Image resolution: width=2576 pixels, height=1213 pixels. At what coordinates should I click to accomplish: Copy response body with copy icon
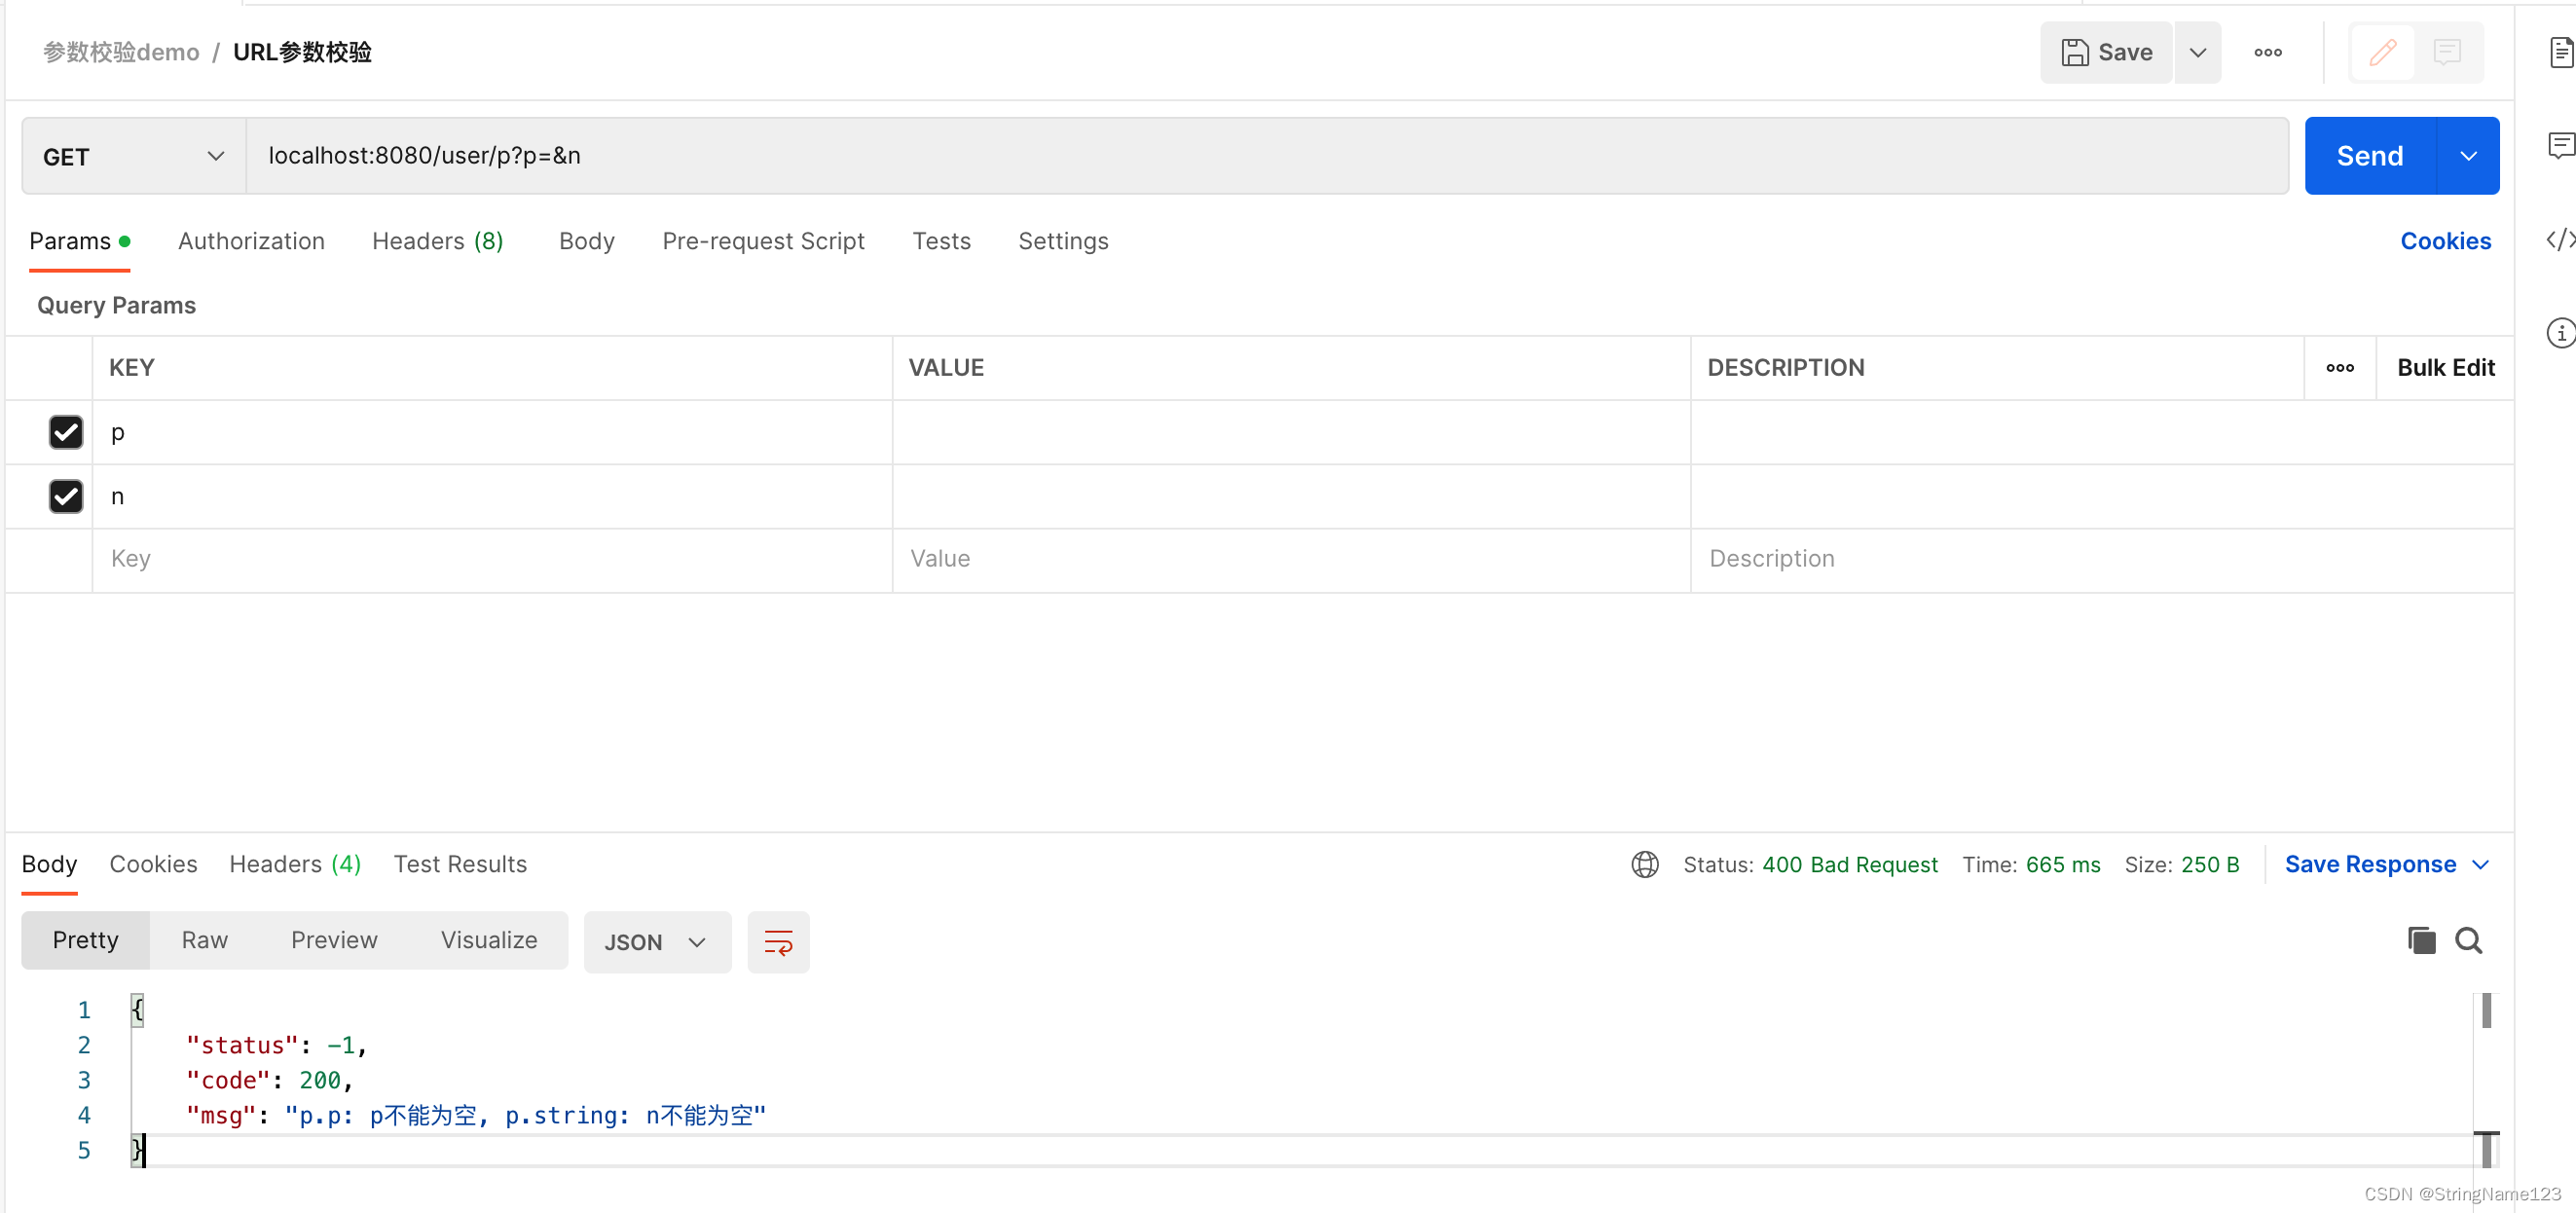tap(2420, 940)
